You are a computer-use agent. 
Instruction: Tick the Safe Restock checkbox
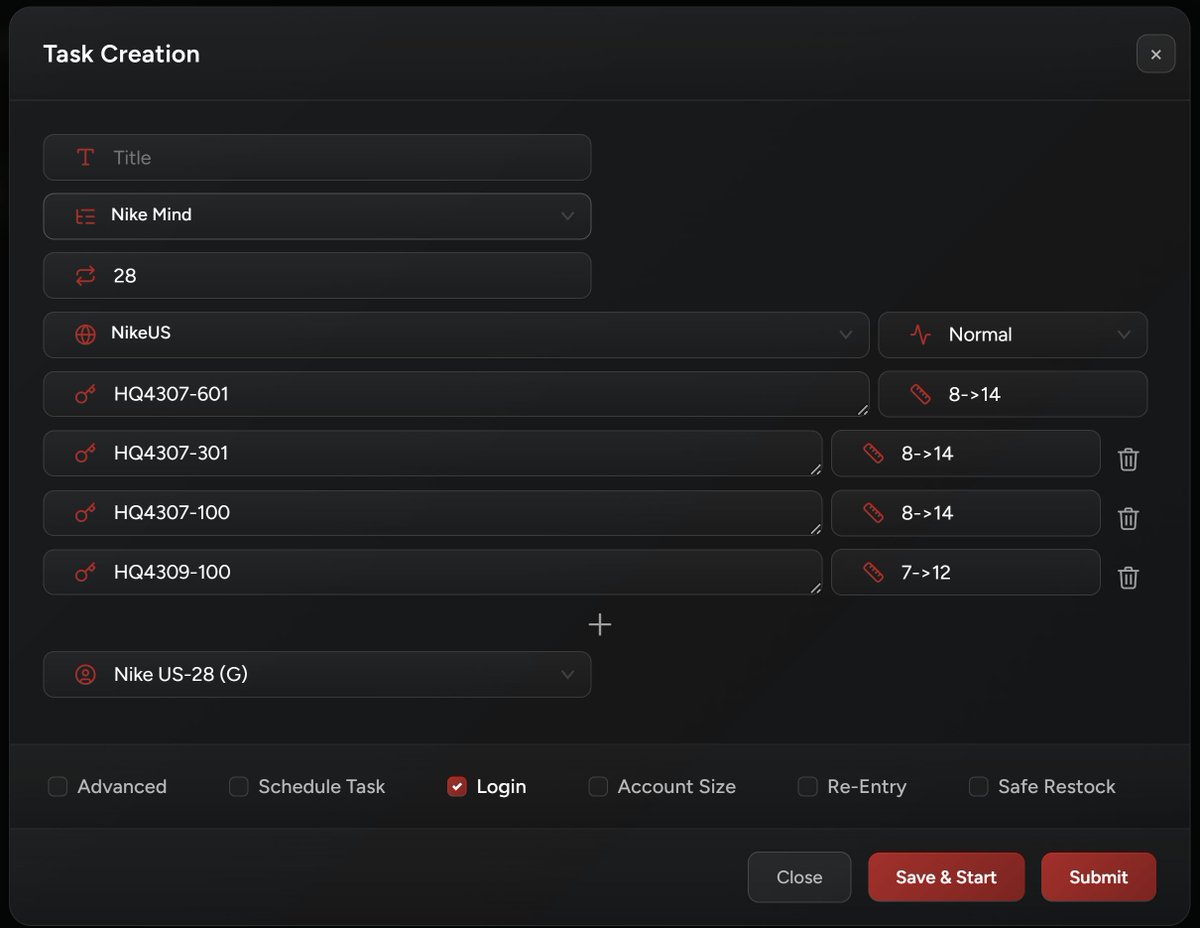[978, 786]
